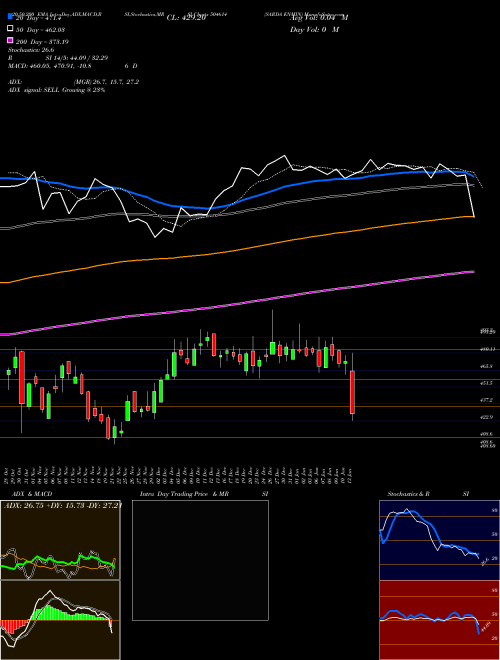Click the empty intraday trading price panel
This screenshot has height=660, width=500.
click(200, 560)
